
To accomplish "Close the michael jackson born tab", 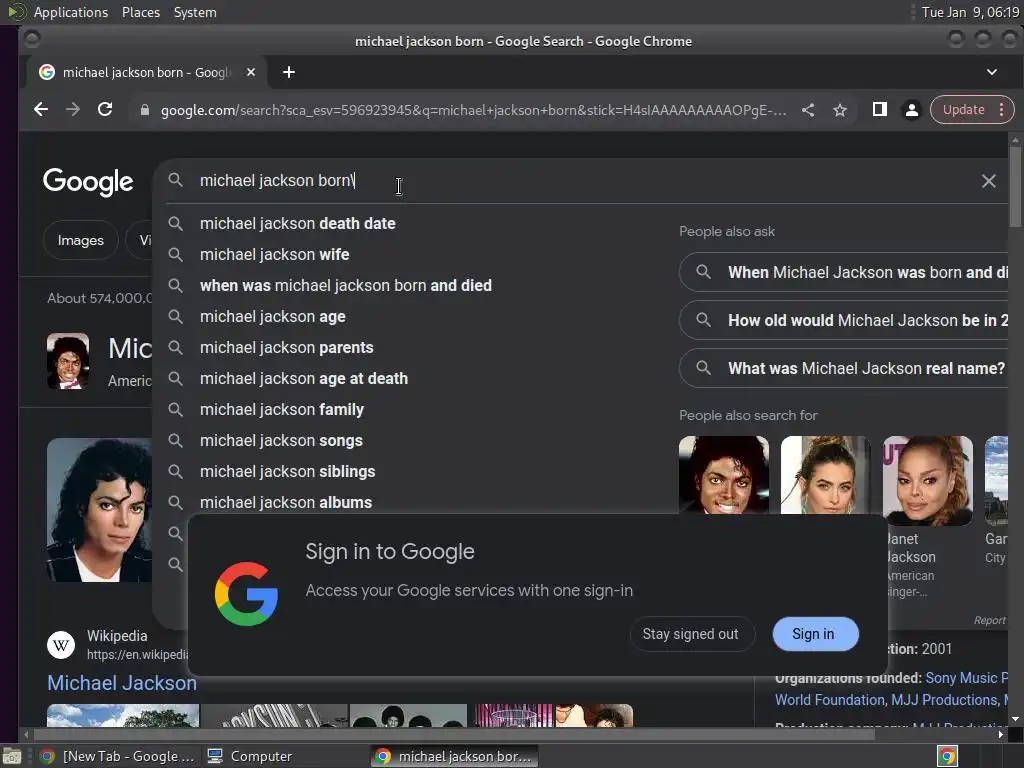I will click(x=251, y=72).
